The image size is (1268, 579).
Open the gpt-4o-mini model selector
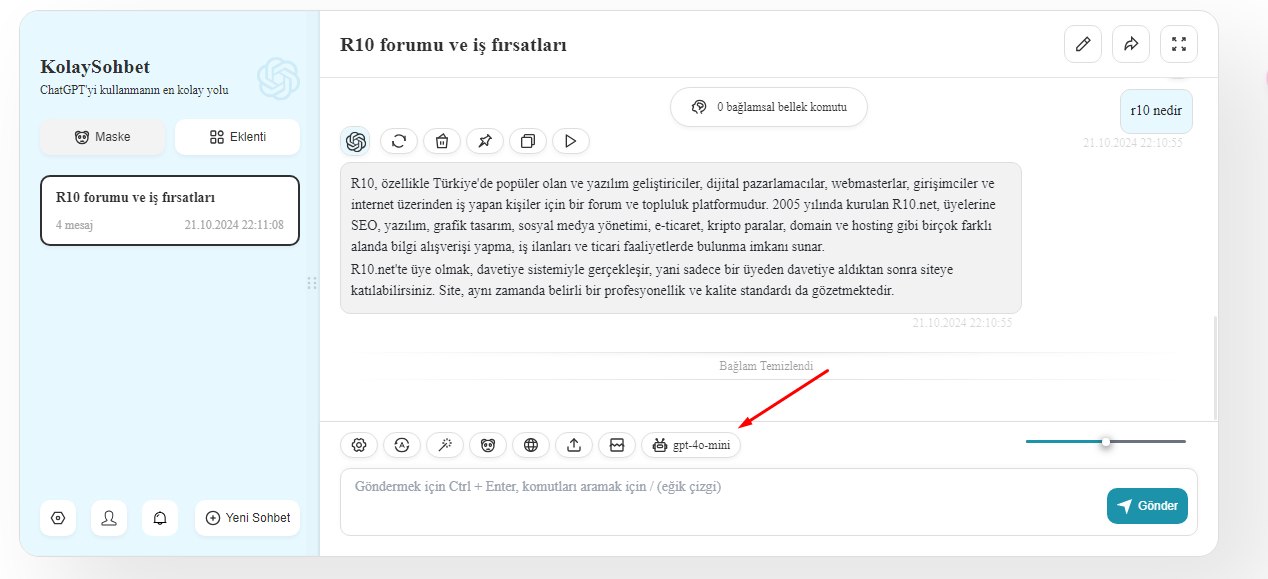(x=691, y=445)
